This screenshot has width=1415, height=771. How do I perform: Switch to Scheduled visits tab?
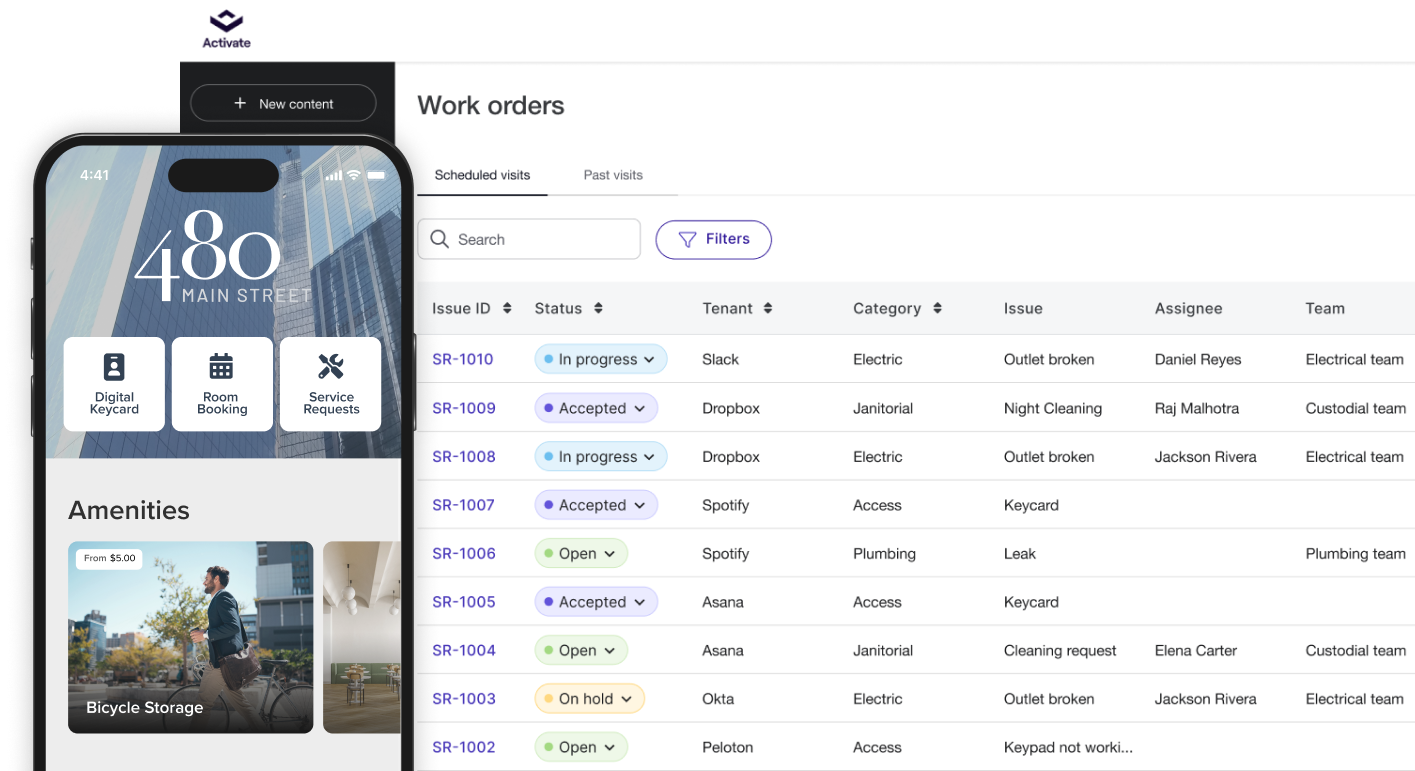click(x=482, y=175)
